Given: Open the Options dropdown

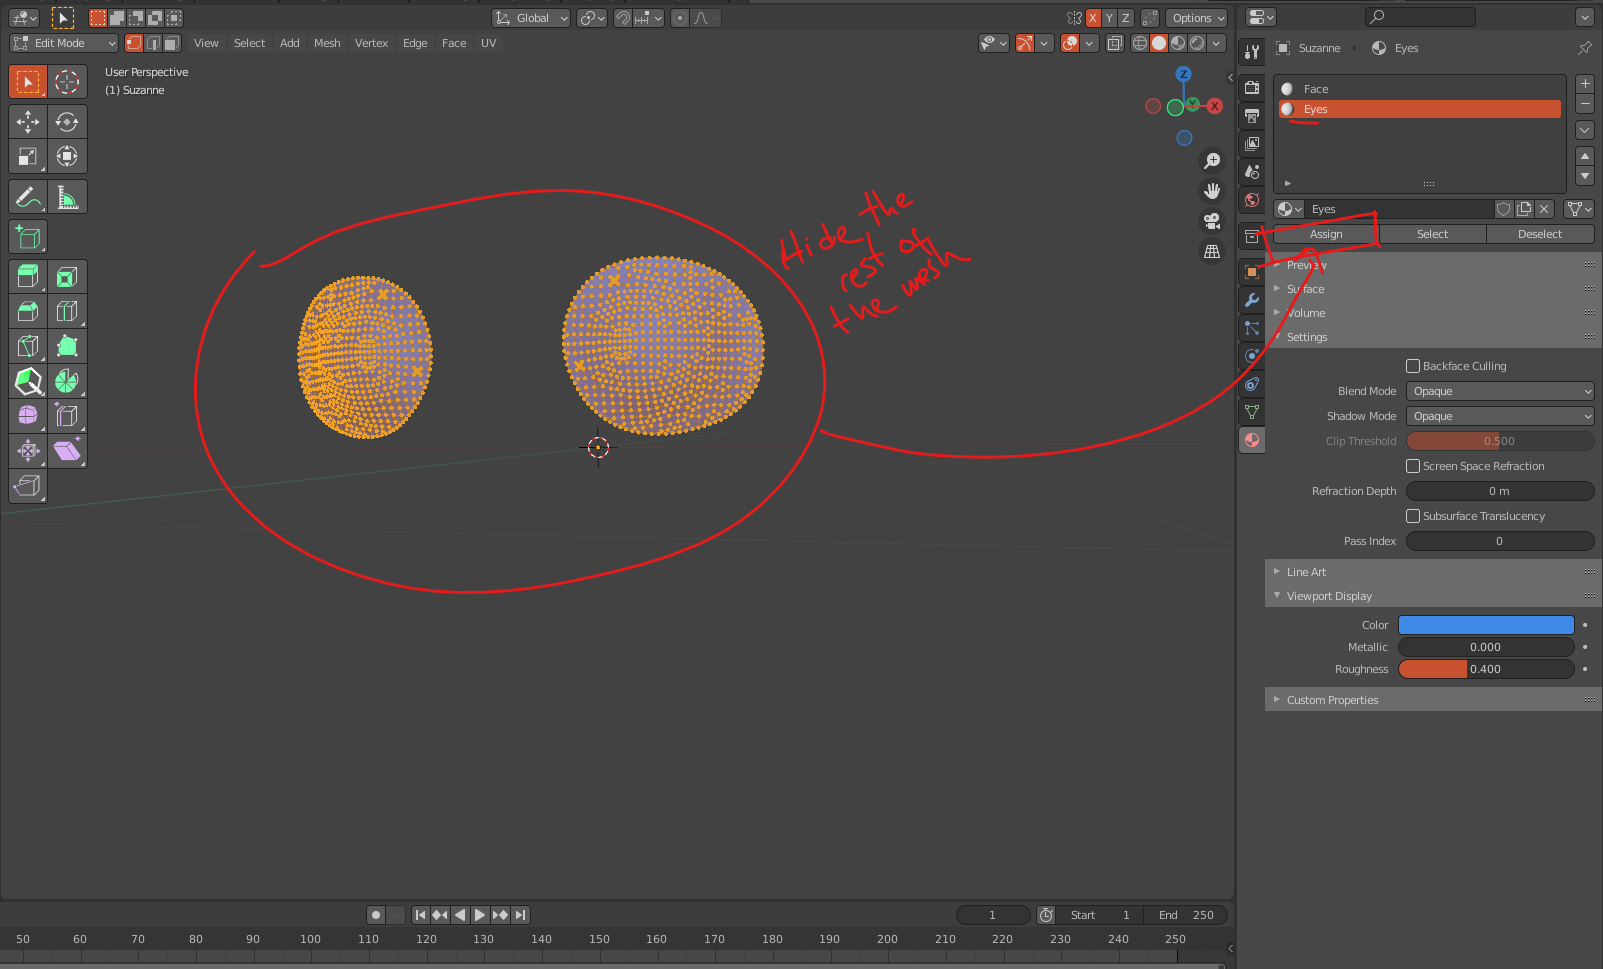Looking at the screenshot, I should pos(1197,18).
